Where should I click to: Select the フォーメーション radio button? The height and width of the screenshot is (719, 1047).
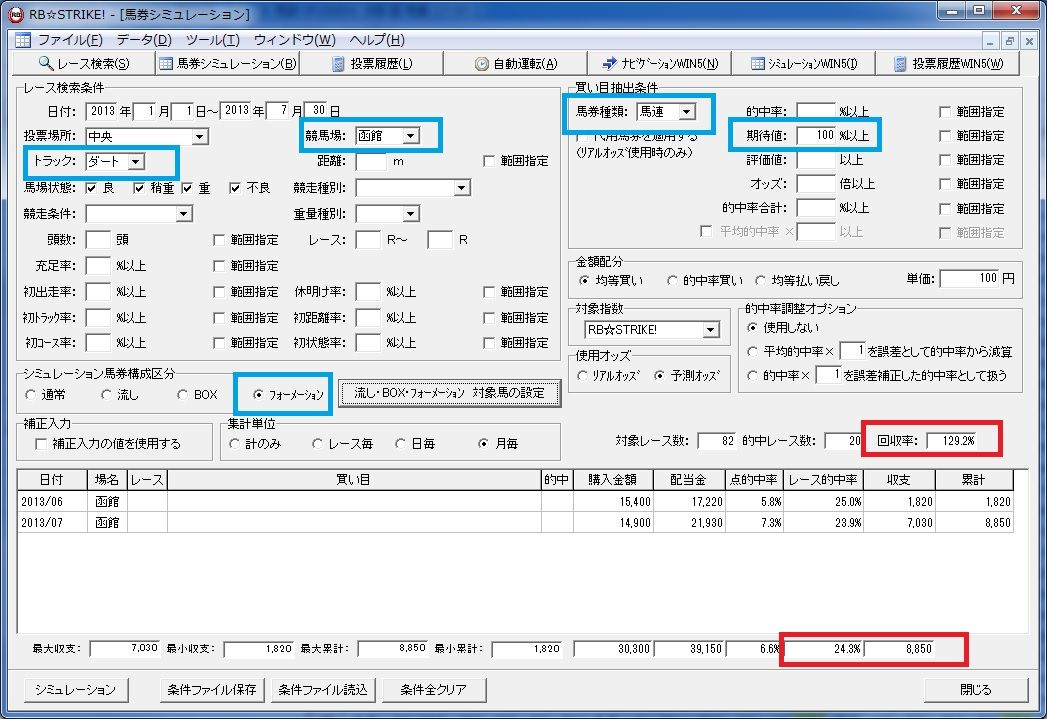[258, 395]
